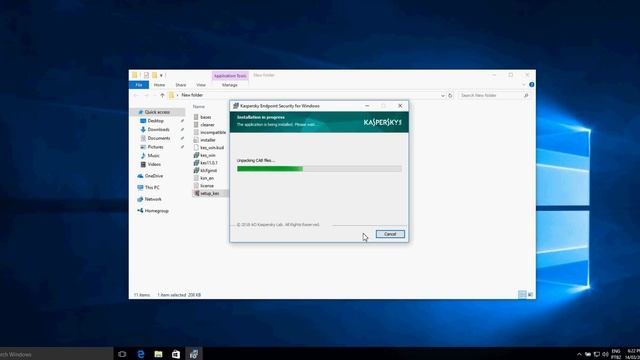The image size is (640, 360).
Task: Open File Explorer from the taskbar
Action: tap(158, 354)
